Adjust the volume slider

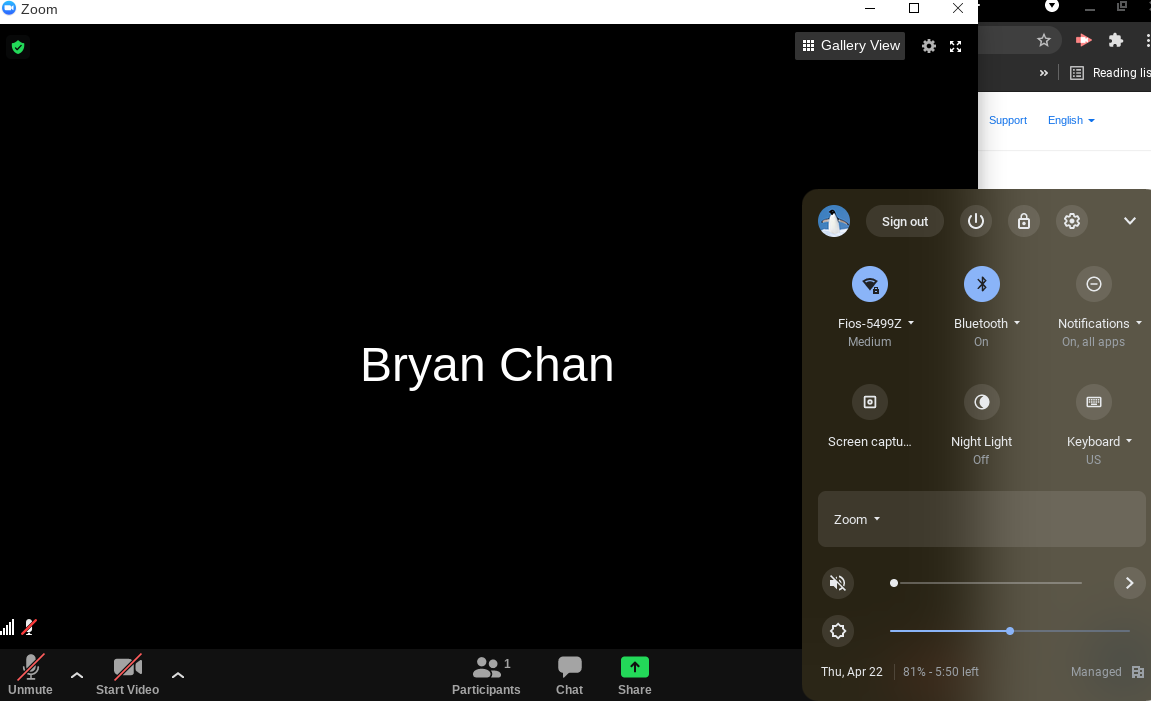(x=986, y=583)
